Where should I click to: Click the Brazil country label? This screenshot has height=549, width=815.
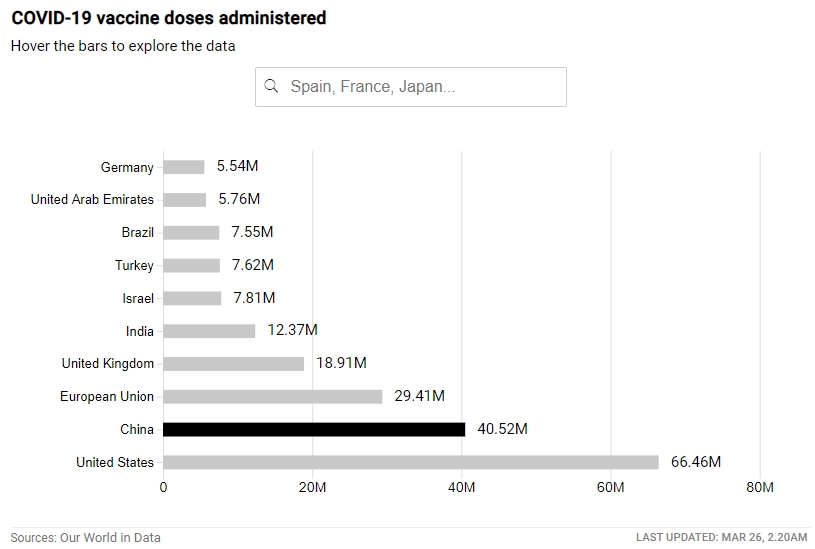(x=138, y=232)
